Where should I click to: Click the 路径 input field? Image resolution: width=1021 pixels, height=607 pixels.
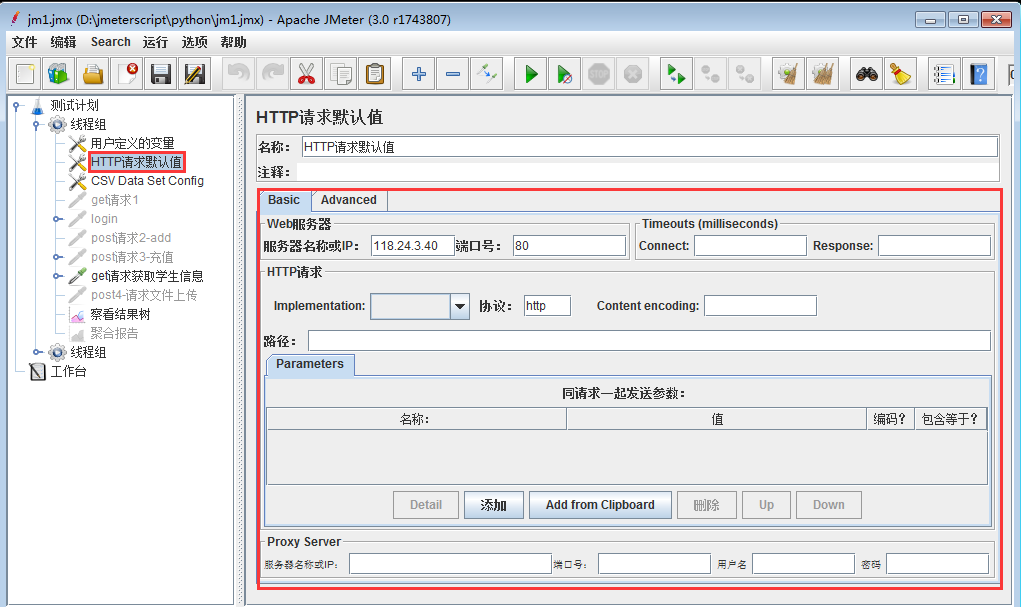649,341
